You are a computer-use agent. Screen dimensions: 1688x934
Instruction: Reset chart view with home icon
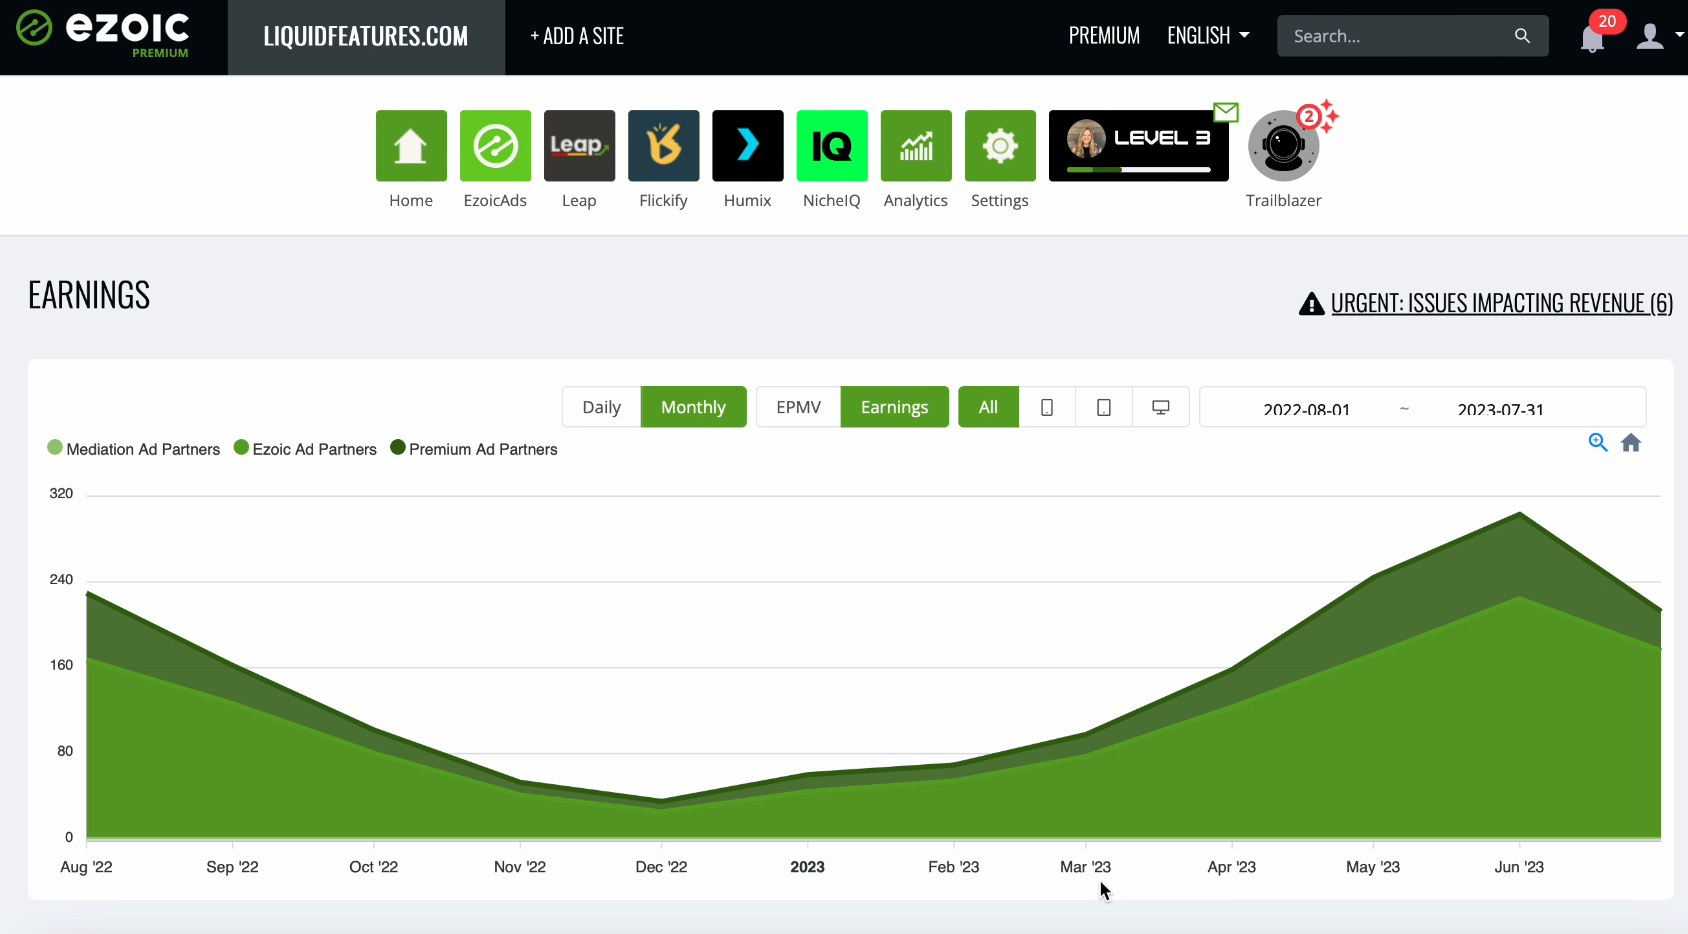[1631, 443]
